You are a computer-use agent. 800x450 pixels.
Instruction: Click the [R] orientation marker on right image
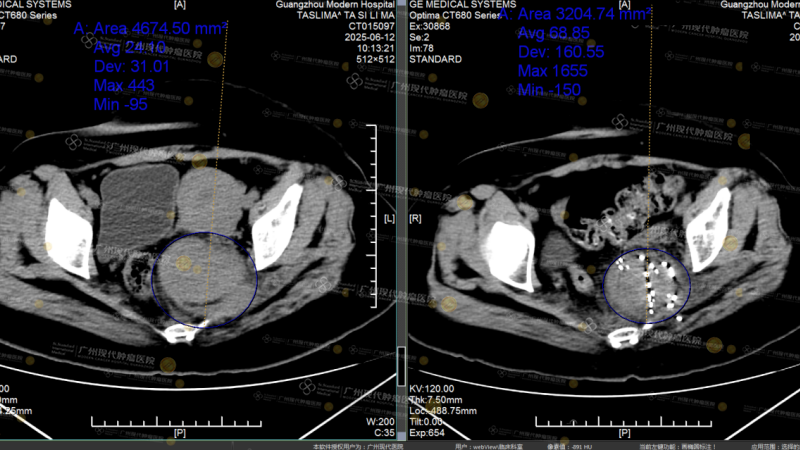(415, 217)
